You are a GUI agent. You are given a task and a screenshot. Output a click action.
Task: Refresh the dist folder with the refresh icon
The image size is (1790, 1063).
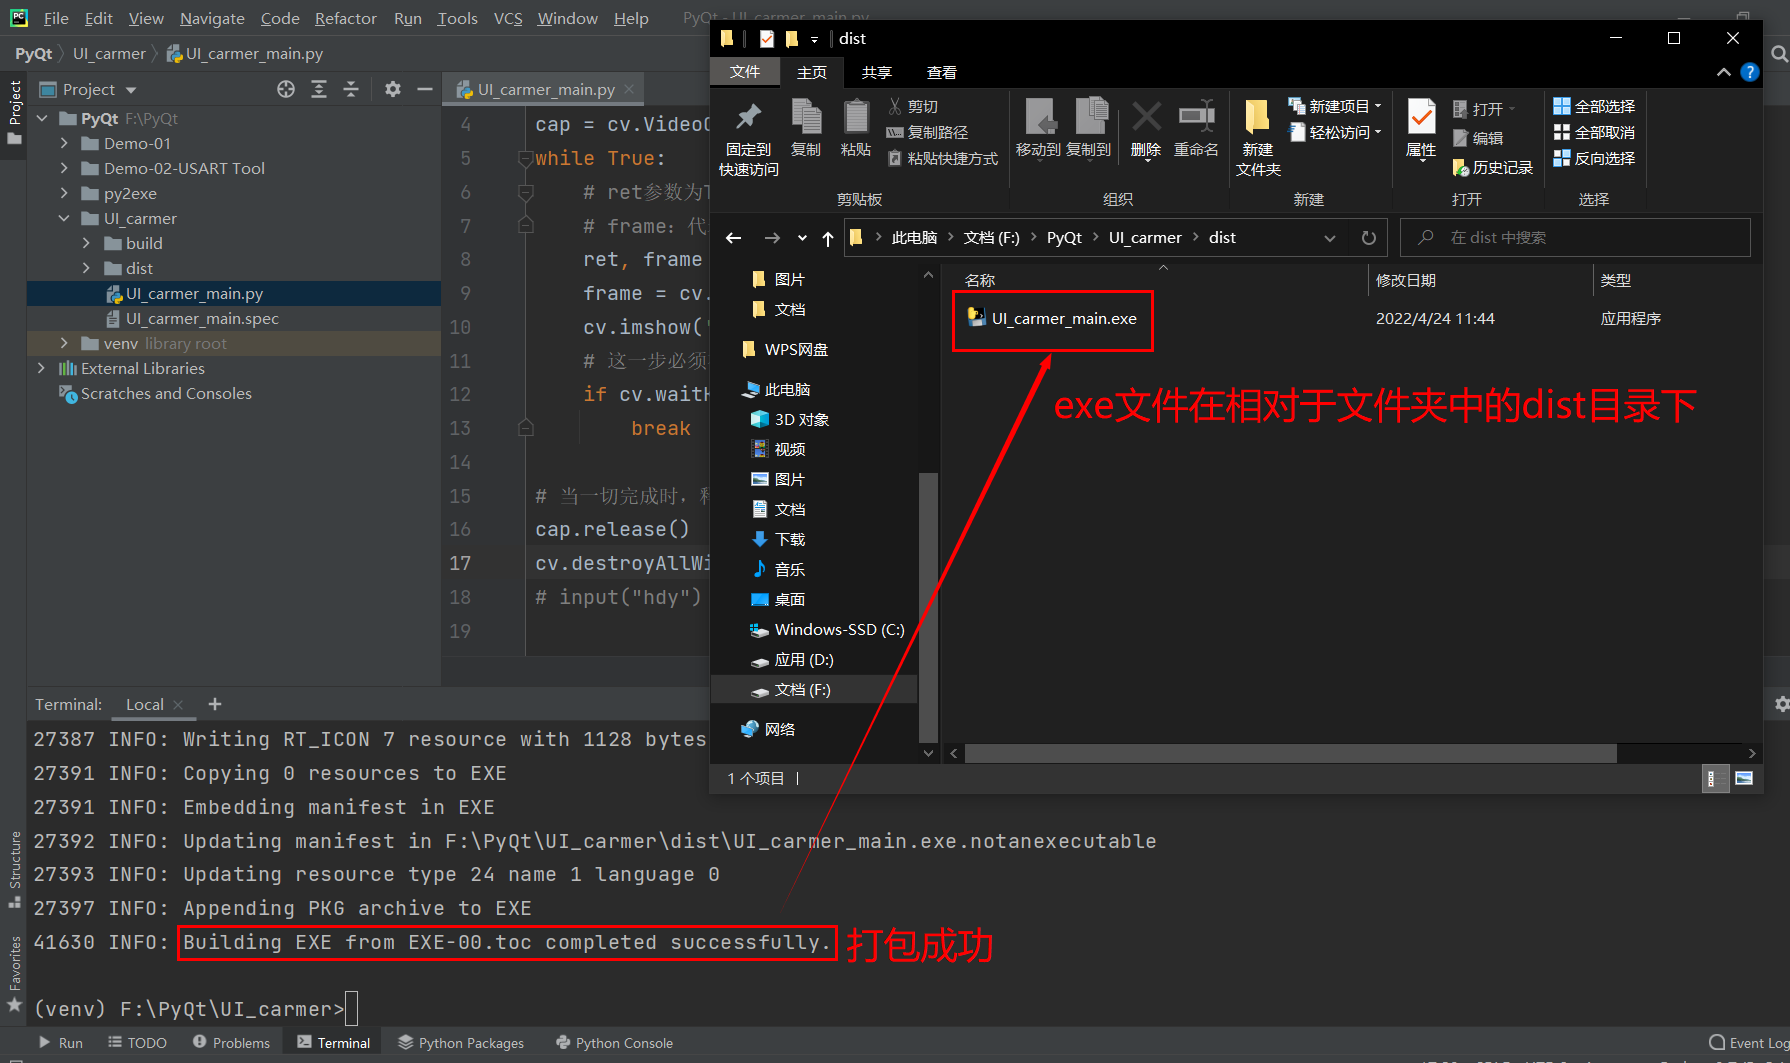(1368, 237)
